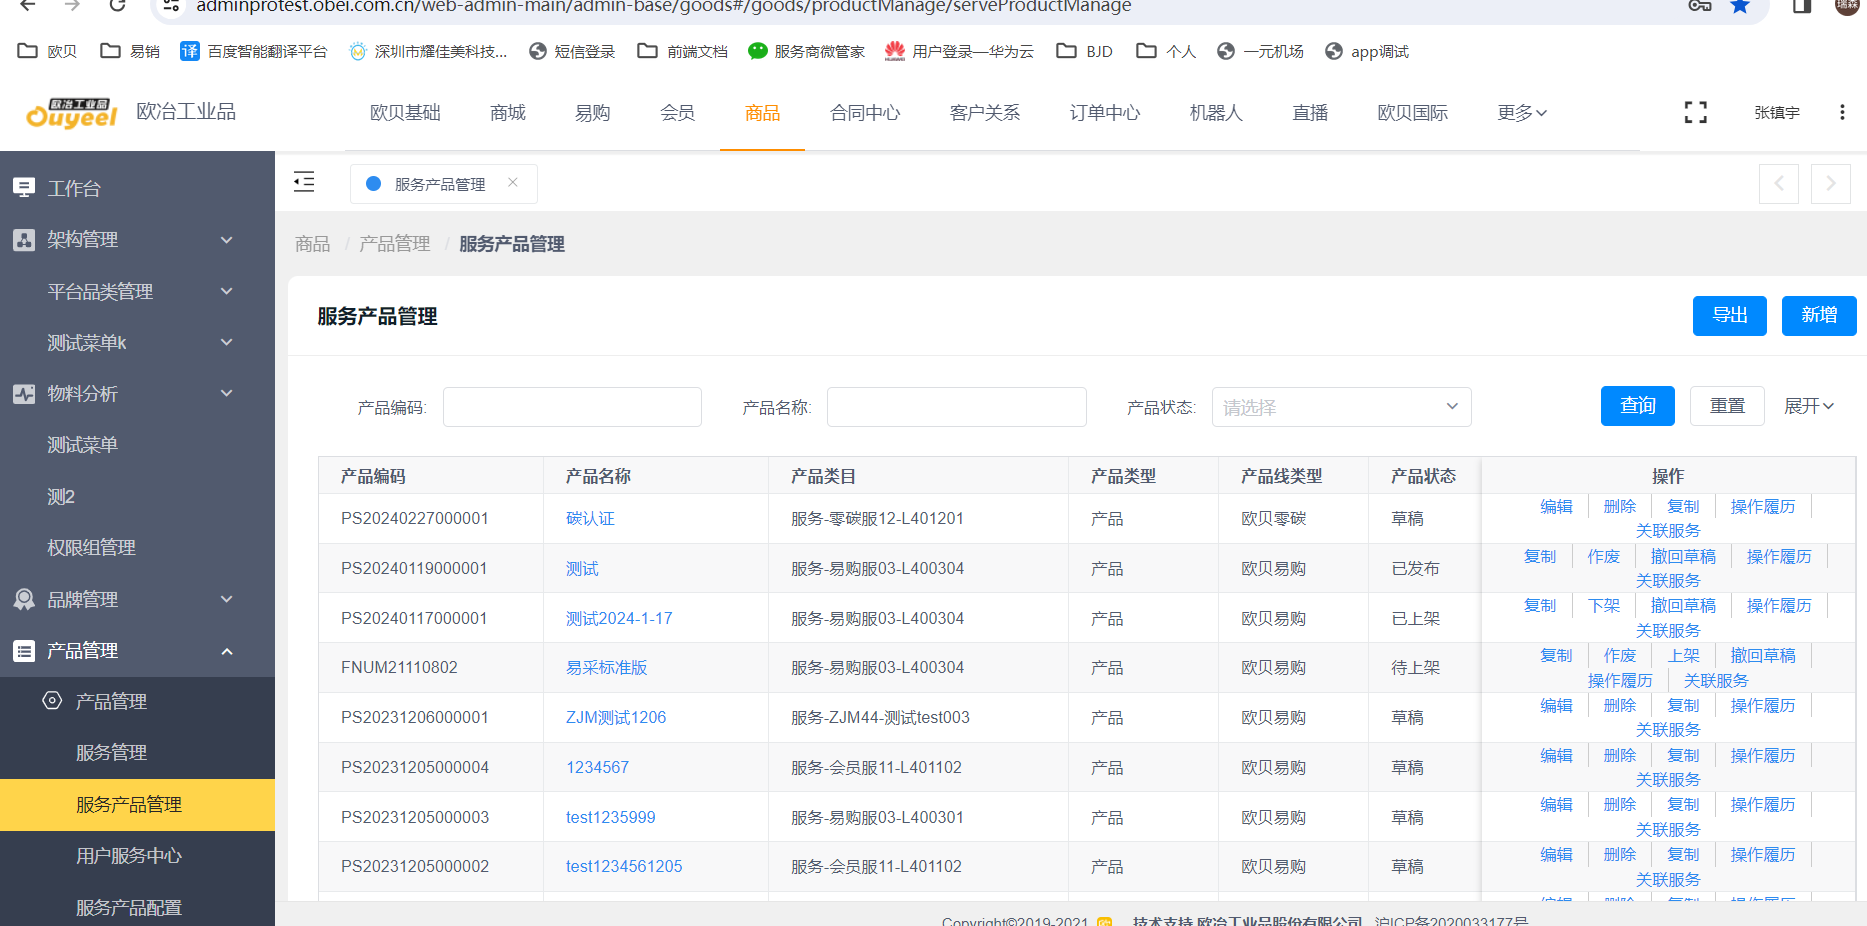Focus the 产品编码 input field
The image size is (1867, 926).
(x=572, y=407)
